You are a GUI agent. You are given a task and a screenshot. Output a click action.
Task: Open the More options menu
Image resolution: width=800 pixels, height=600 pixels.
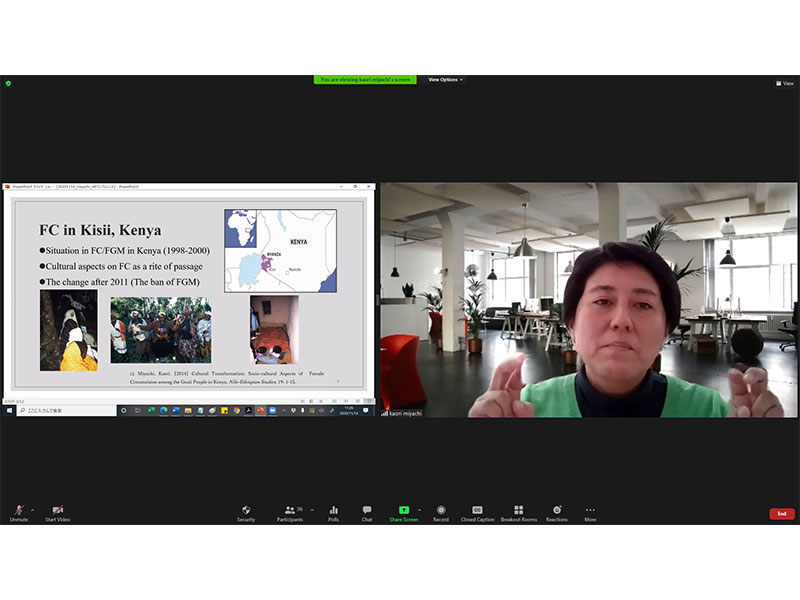tap(590, 512)
